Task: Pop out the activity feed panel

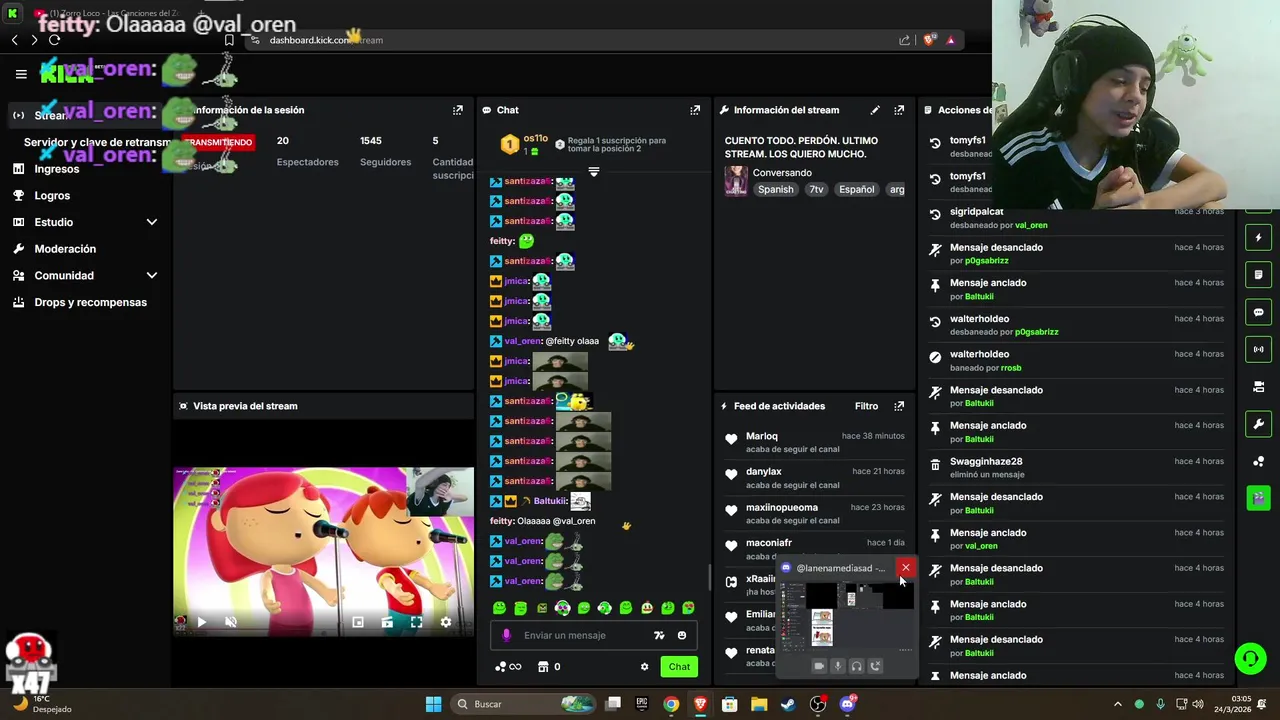Action: tap(899, 406)
